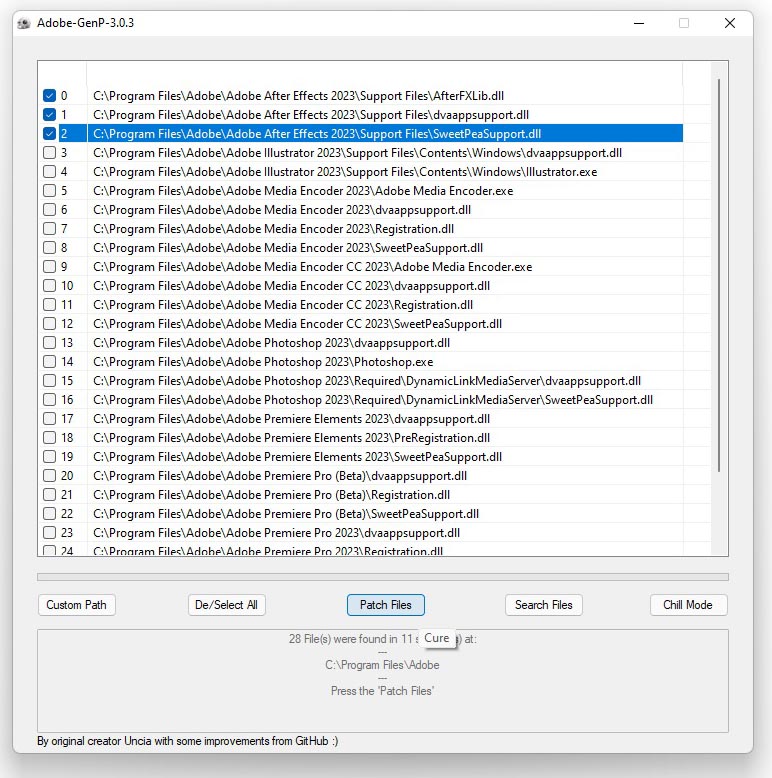Check box 4 for Illustrator.exe

pos(50,172)
